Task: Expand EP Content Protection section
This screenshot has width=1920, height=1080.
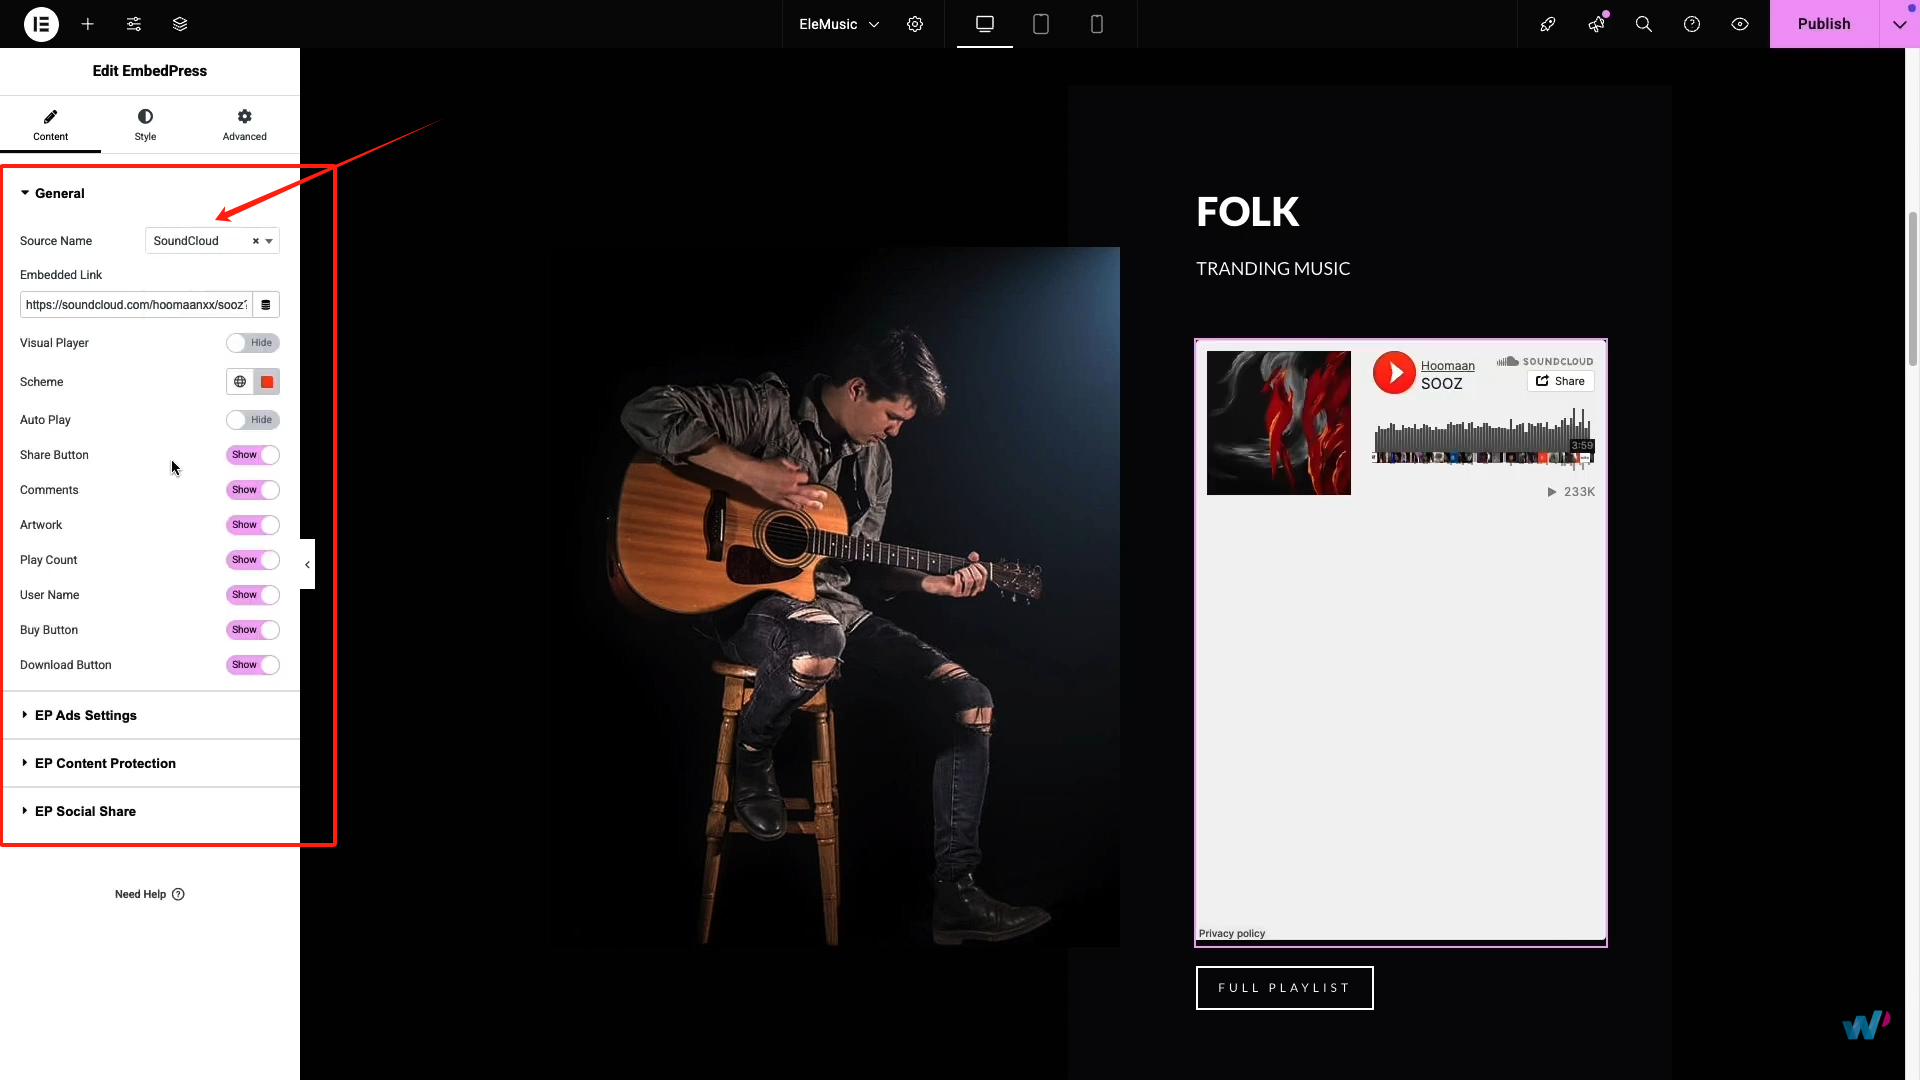Action: pos(105,763)
